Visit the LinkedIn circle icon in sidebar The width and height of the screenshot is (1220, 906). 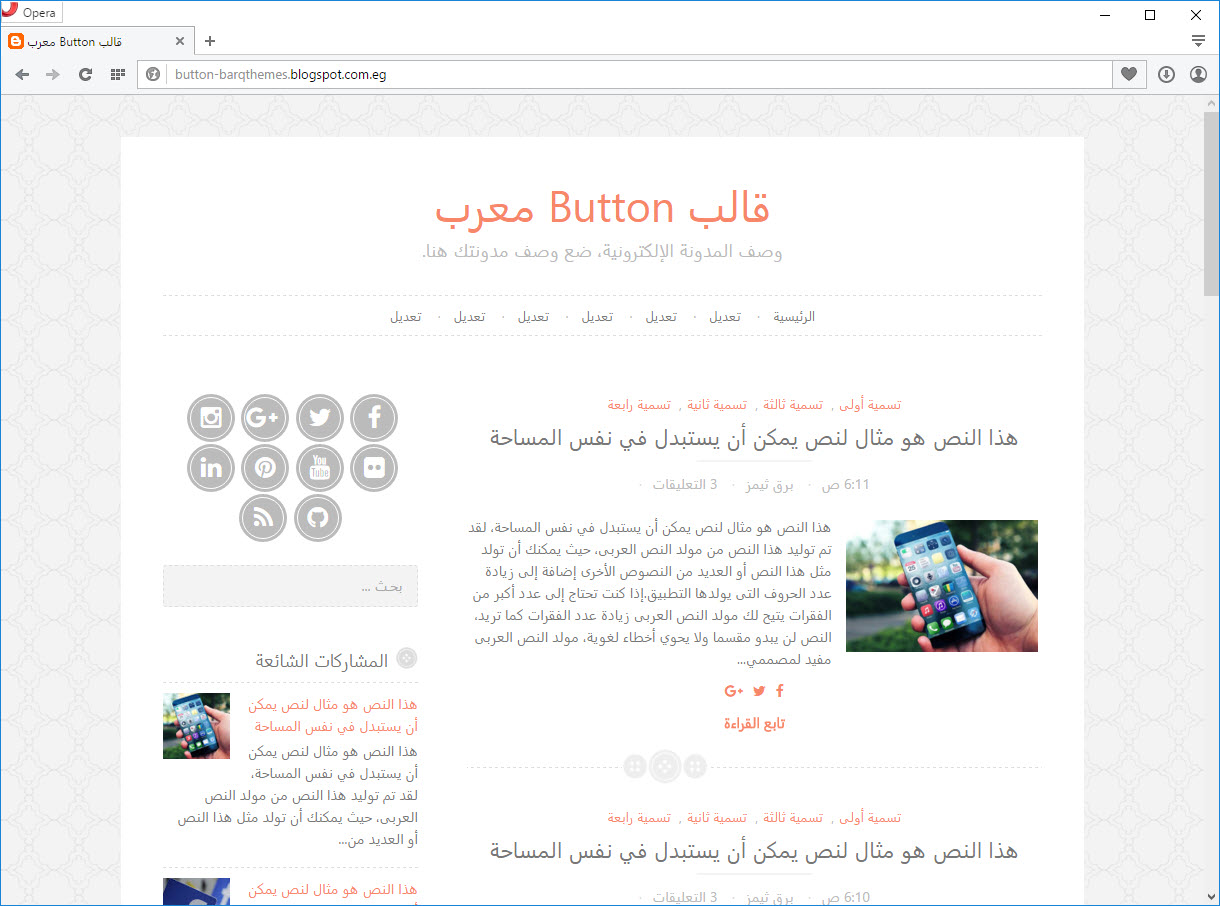click(x=211, y=468)
